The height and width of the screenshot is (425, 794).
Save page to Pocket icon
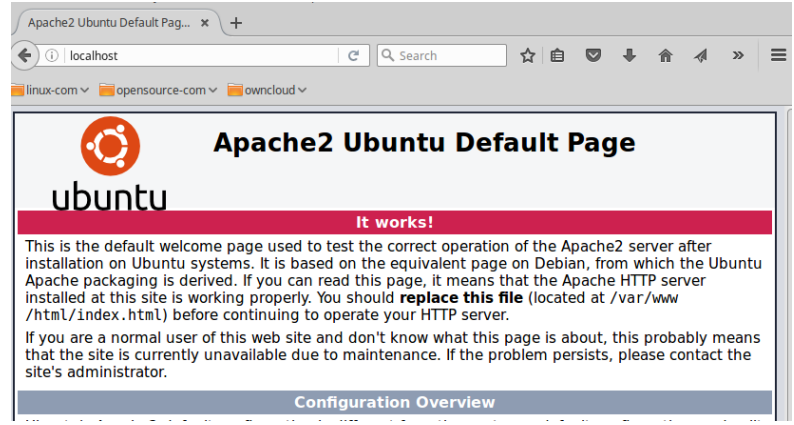click(x=593, y=55)
